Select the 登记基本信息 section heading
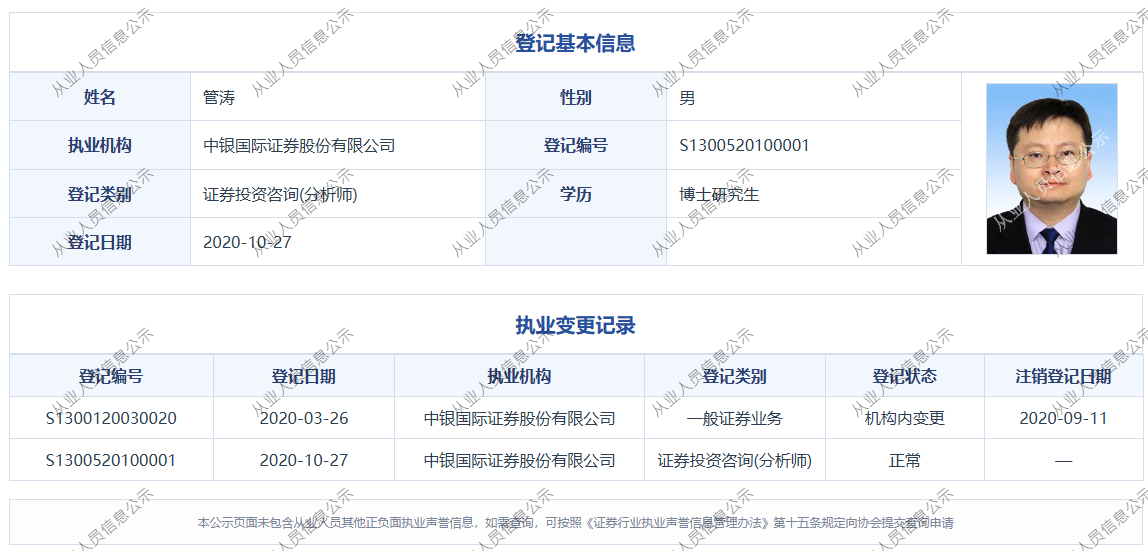1148x551 pixels. [575, 43]
